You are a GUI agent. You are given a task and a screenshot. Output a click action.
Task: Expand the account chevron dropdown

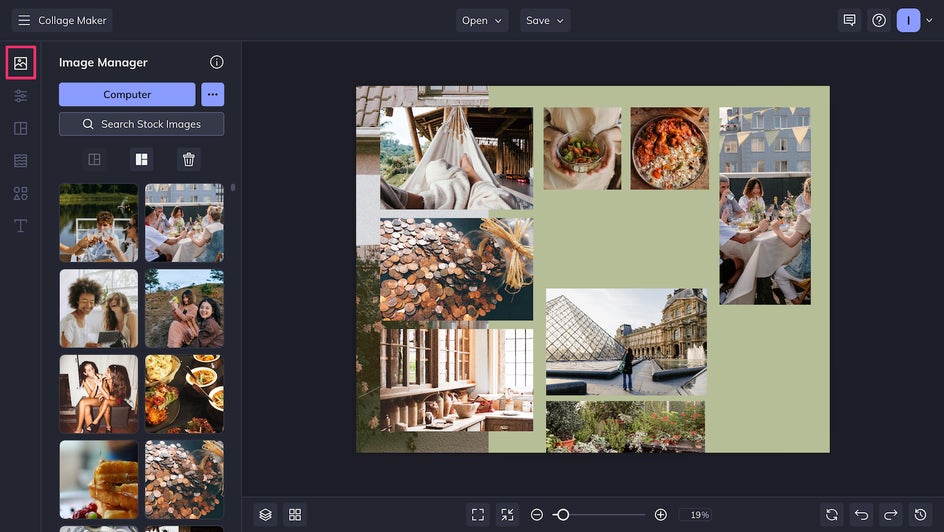click(x=930, y=20)
